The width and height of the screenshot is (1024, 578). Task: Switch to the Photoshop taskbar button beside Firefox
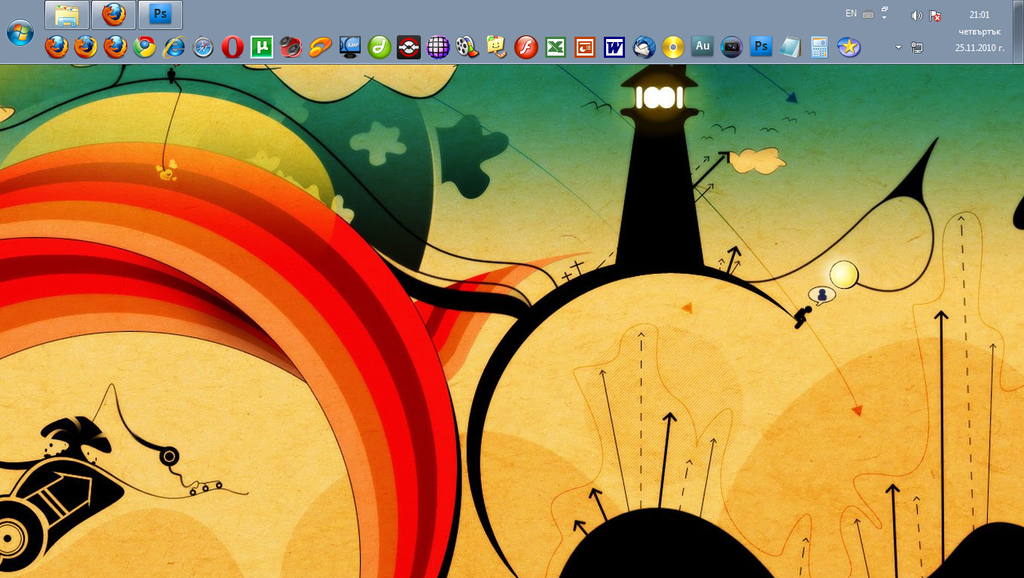coord(160,15)
